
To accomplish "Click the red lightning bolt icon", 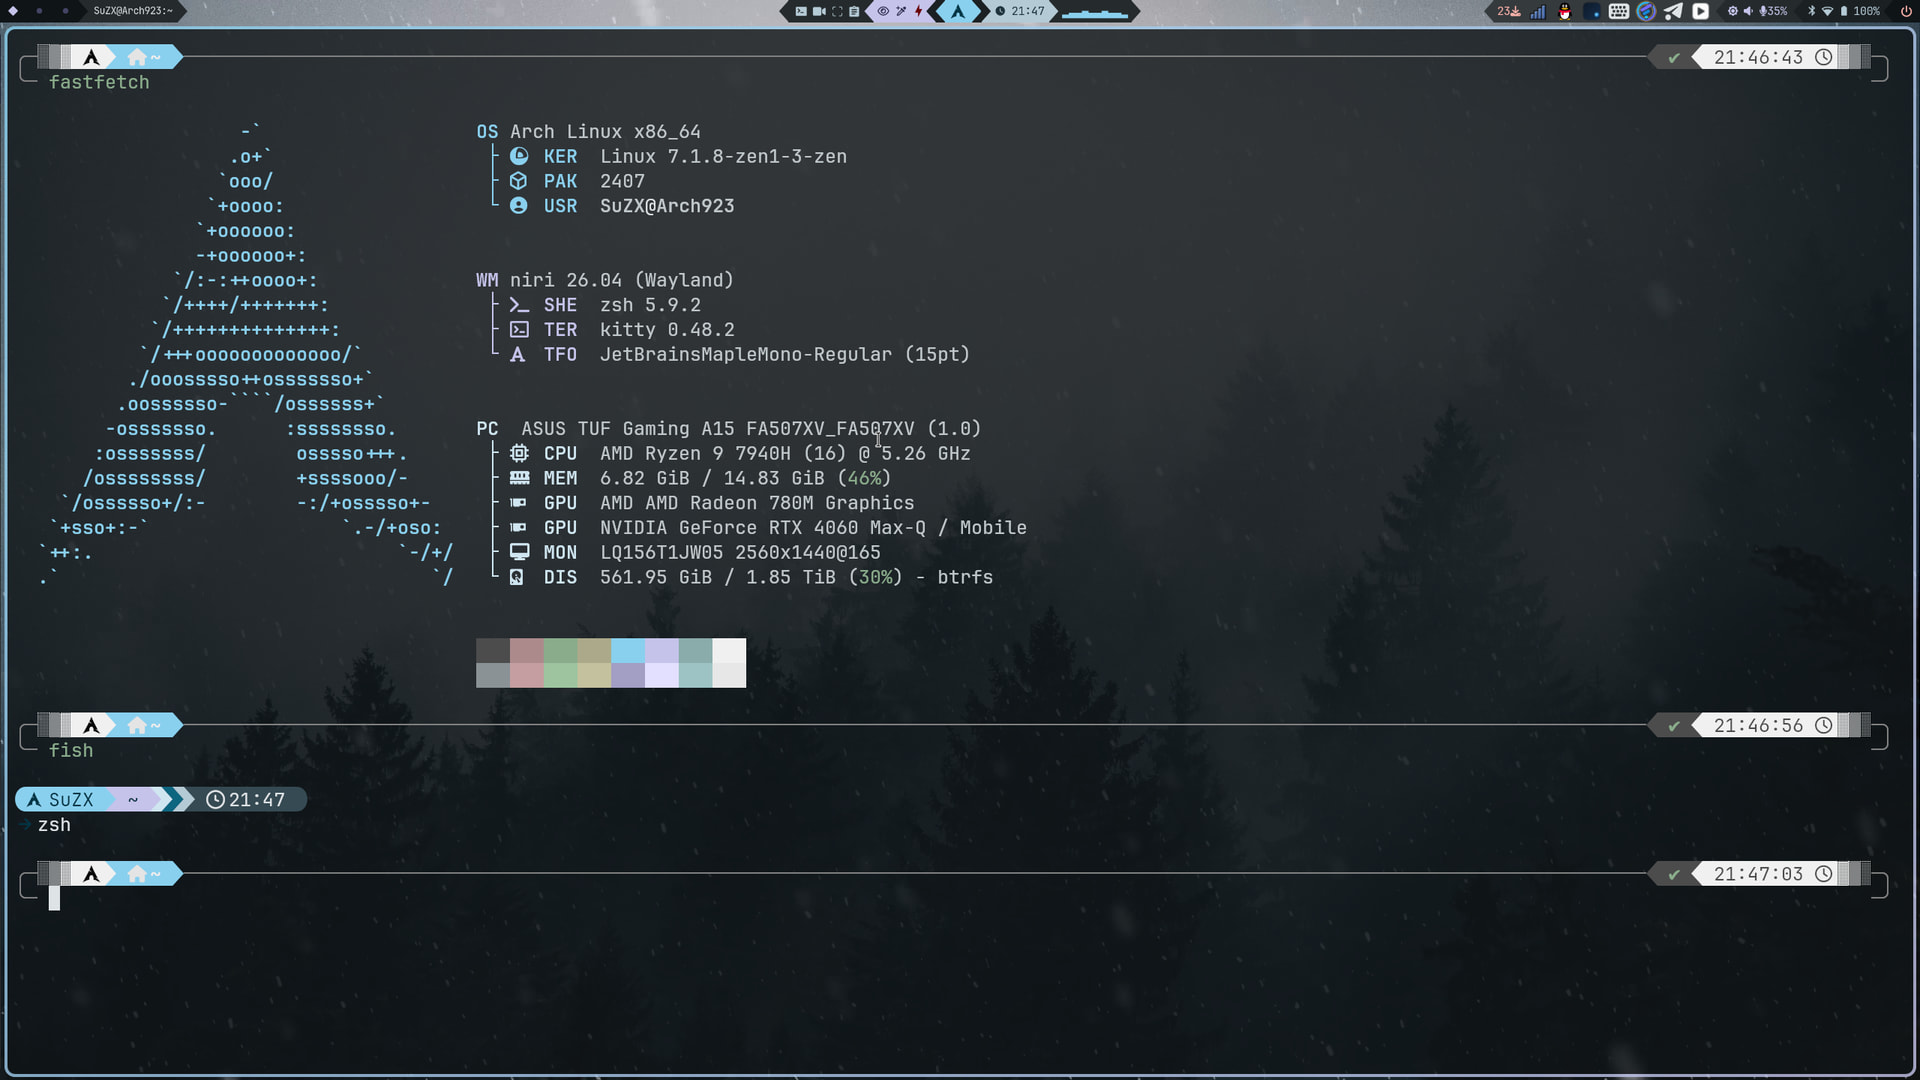I will point(918,11).
